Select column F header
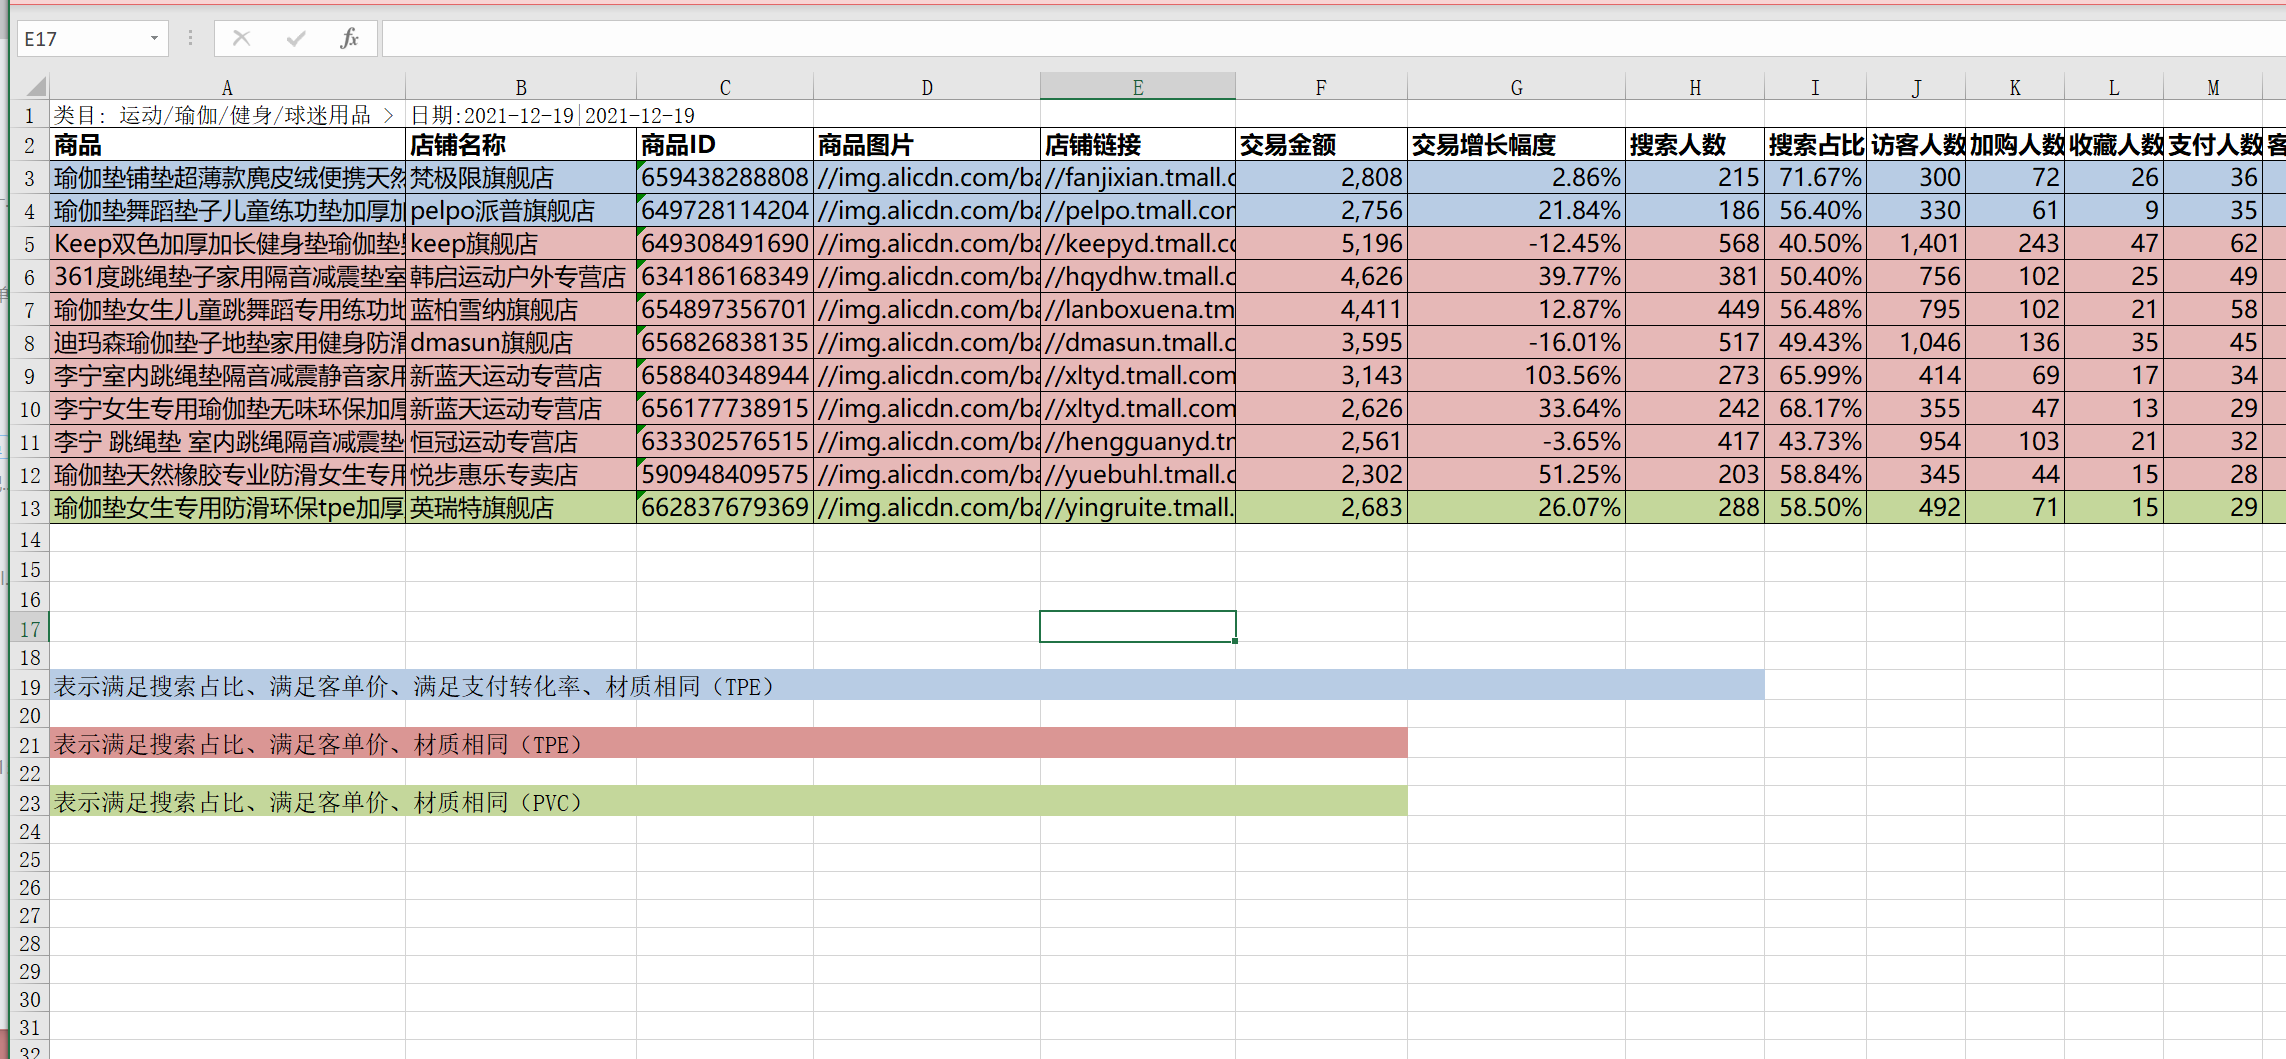This screenshot has height=1059, width=2286. pyautogui.click(x=1321, y=87)
